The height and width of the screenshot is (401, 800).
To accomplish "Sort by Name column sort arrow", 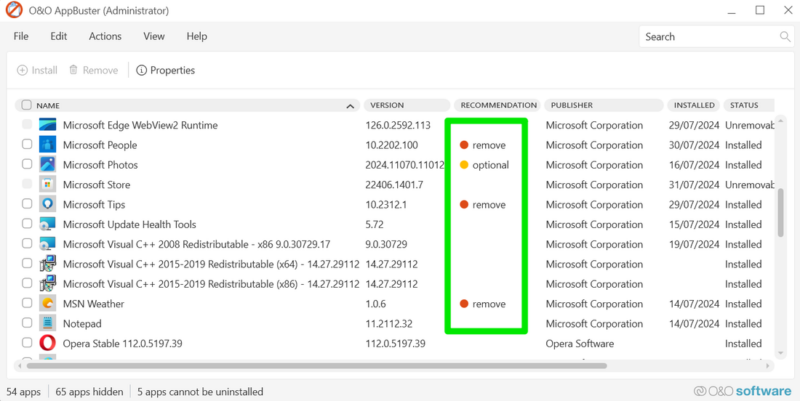I will pos(350,105).
